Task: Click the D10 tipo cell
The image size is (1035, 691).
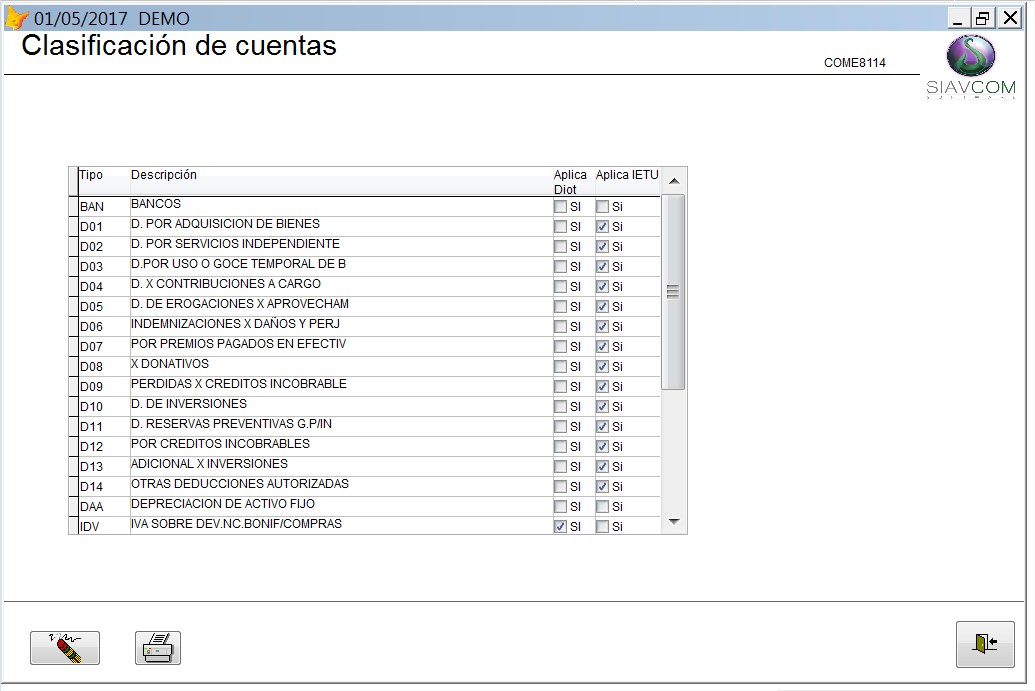Action: [x=104, y=407]
